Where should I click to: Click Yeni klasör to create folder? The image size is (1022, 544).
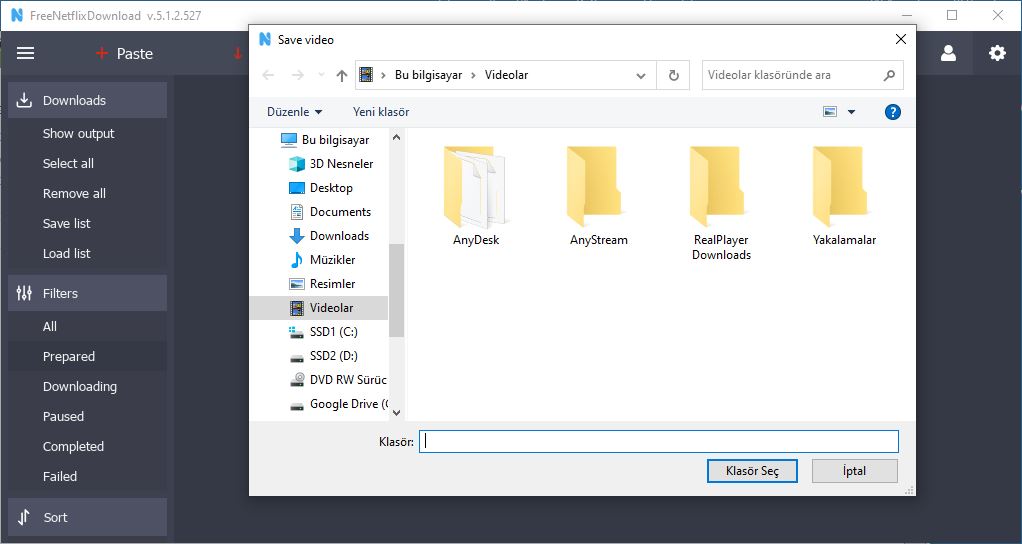click(381, 112)
